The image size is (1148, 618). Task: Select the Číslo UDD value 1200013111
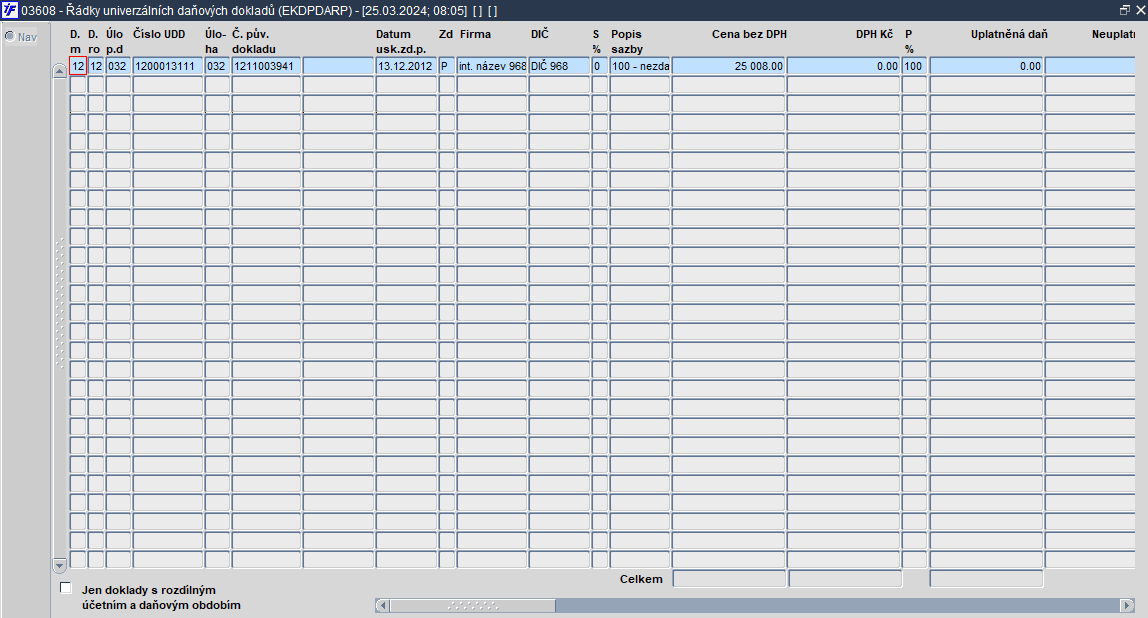(168, 66)
